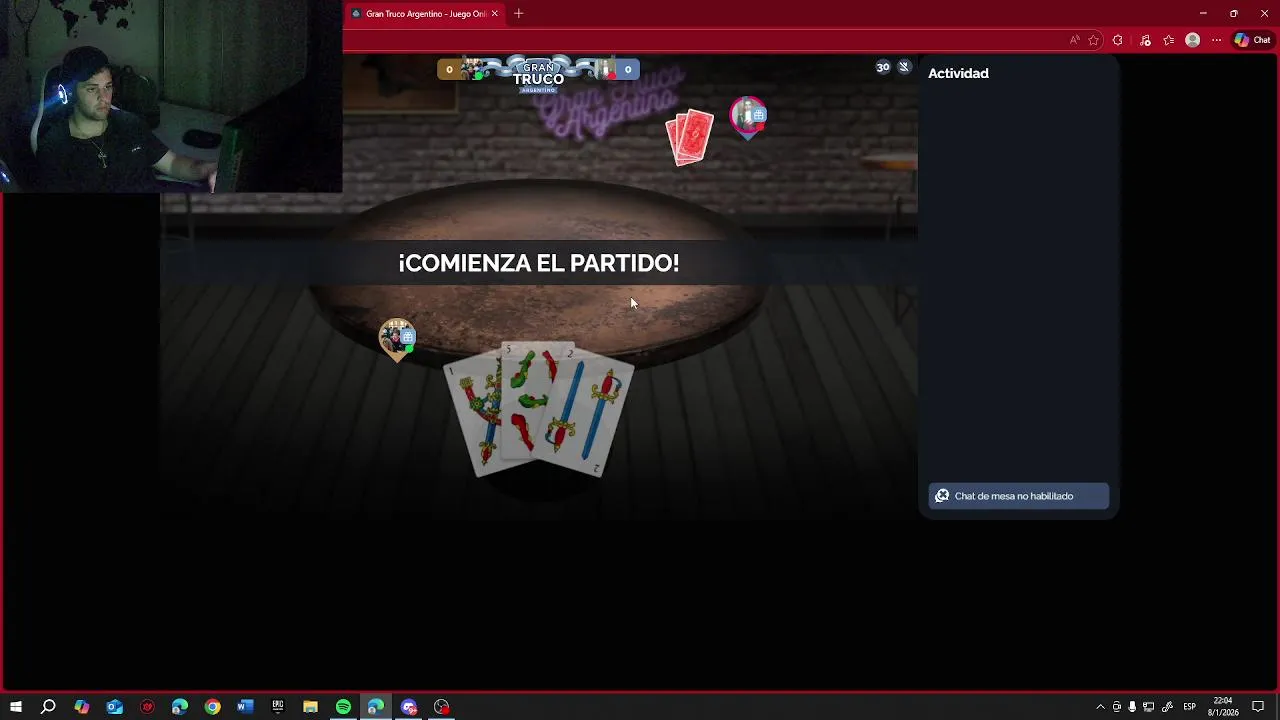The image size is (1280, 720).
Task: Open Epic Games Launcher from the taskbar
Action: (x=278, y=707)
